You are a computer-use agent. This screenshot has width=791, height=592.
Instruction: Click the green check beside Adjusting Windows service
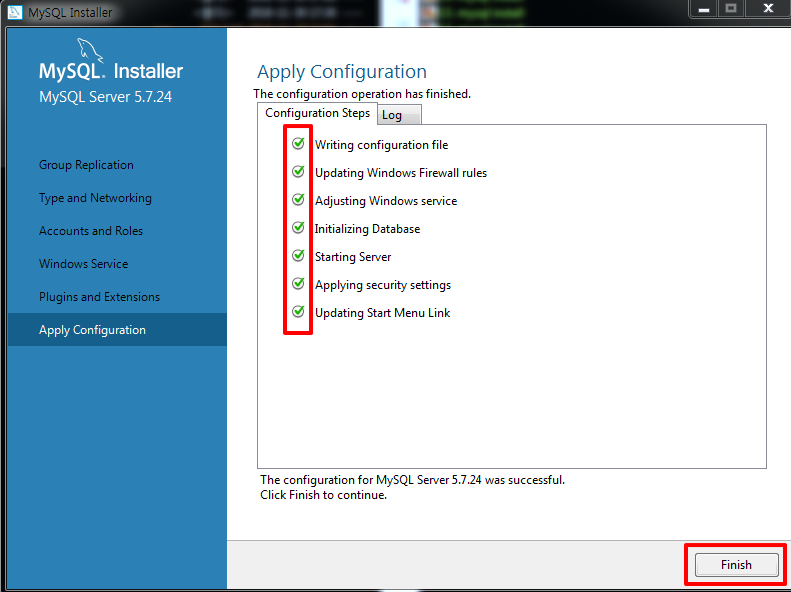tap(298, 200)
